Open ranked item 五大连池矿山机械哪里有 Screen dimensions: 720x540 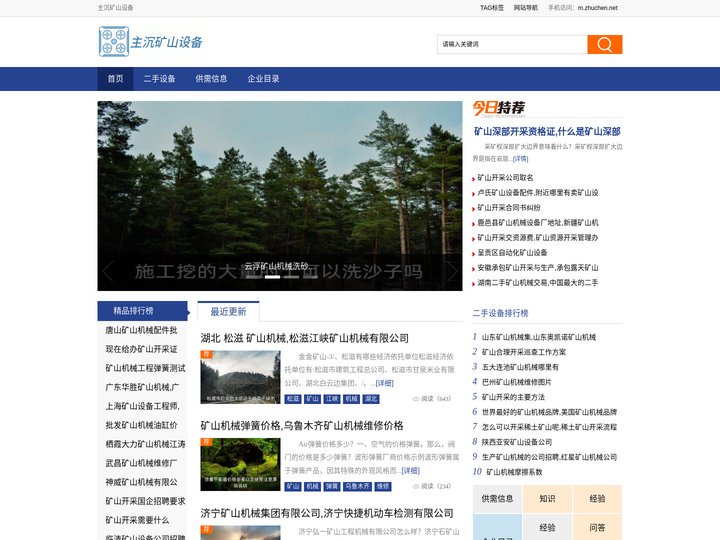(520, 367)
